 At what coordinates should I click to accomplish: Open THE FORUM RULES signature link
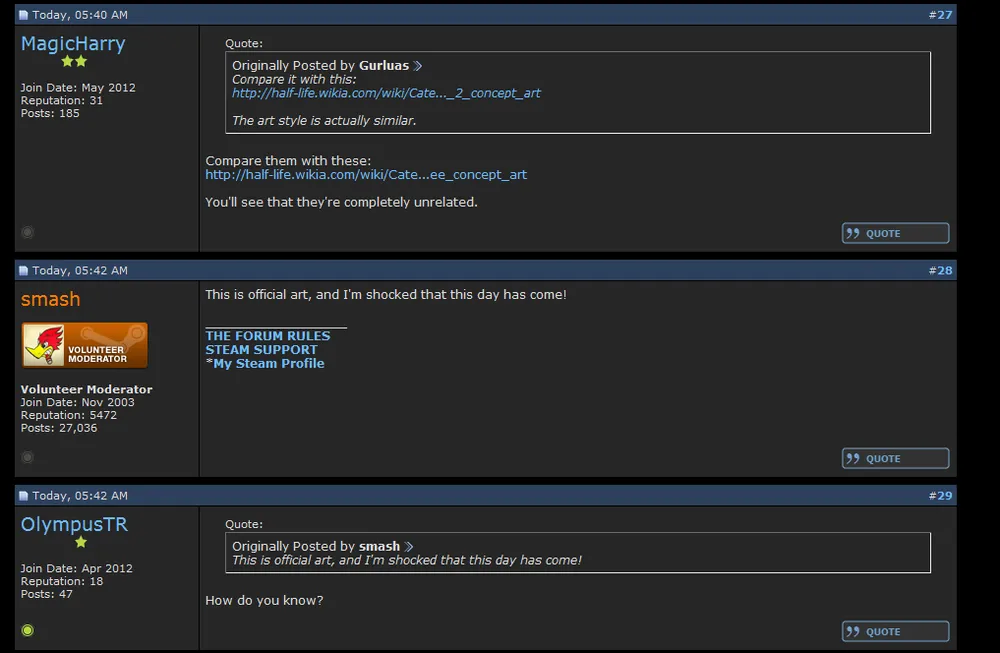coord(267,336)
